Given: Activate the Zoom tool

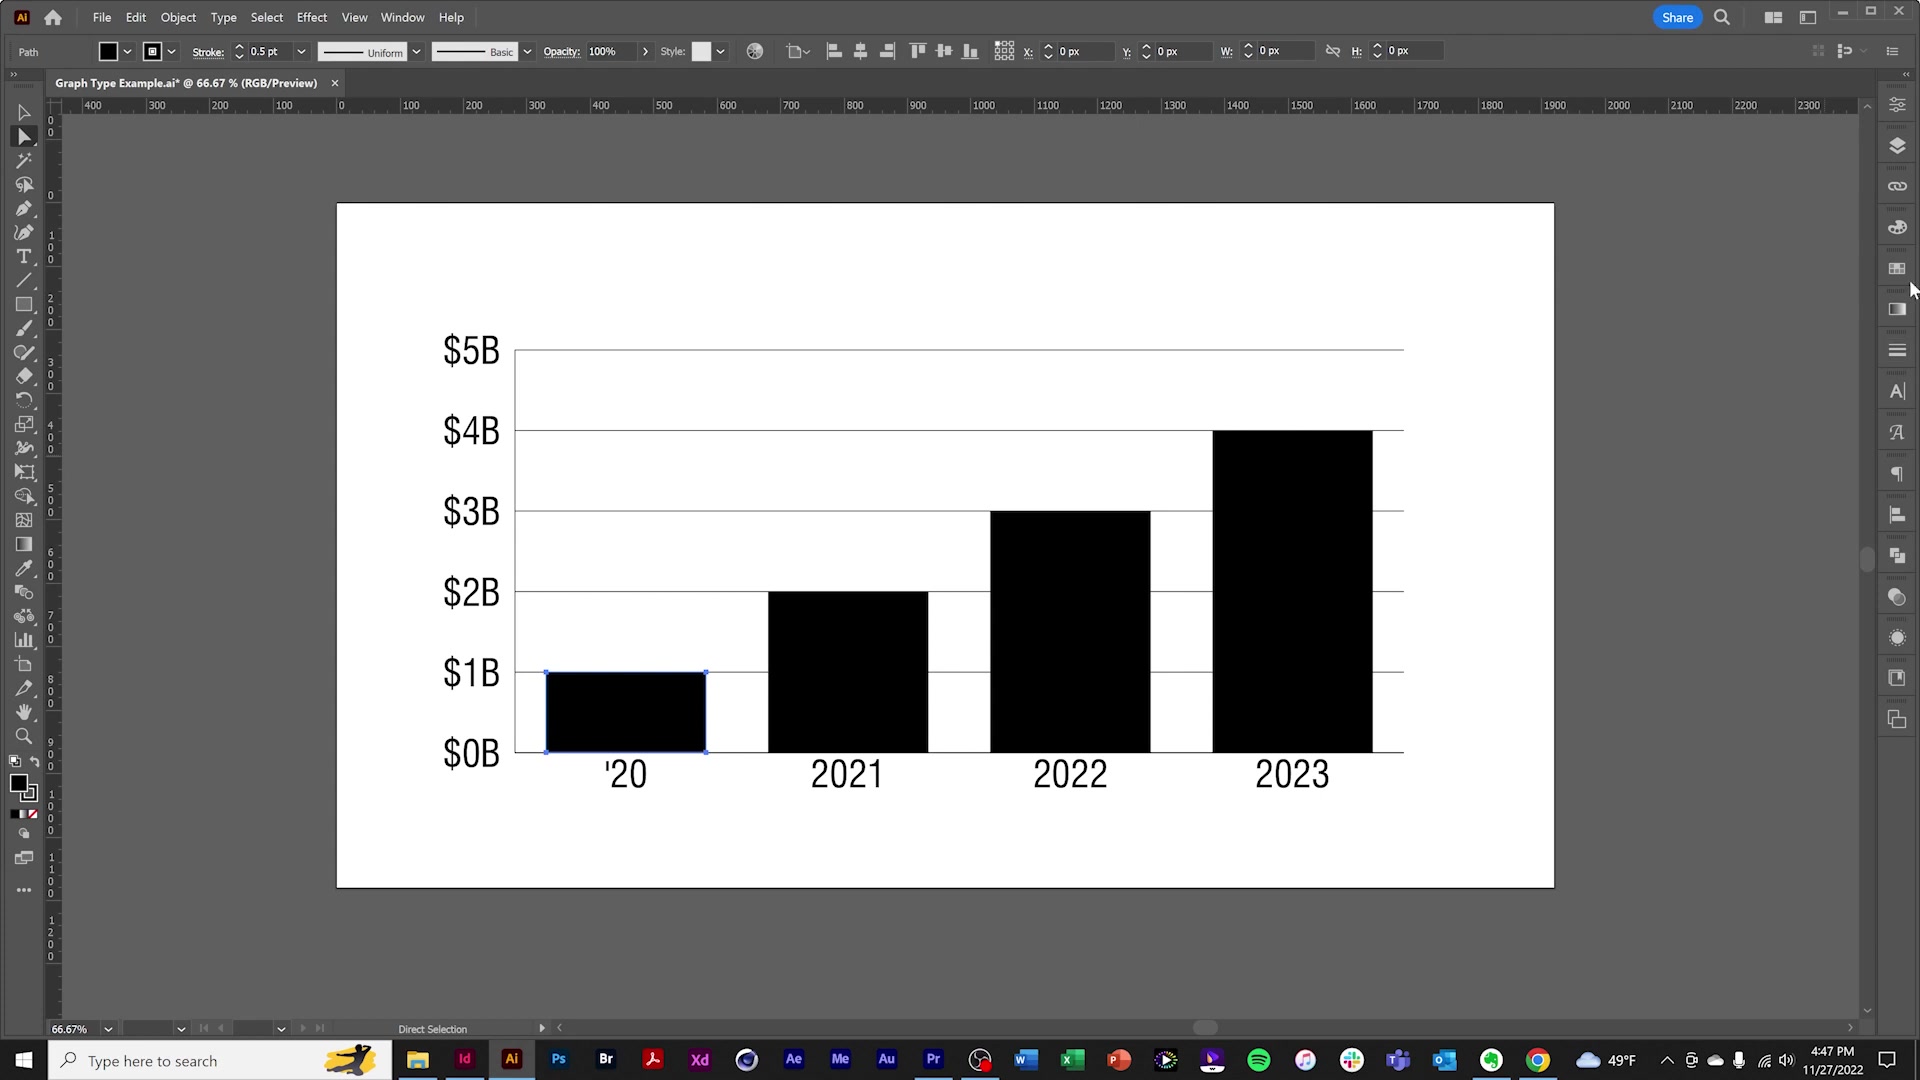Looking at the screenshot, I should tap(25, 737).
